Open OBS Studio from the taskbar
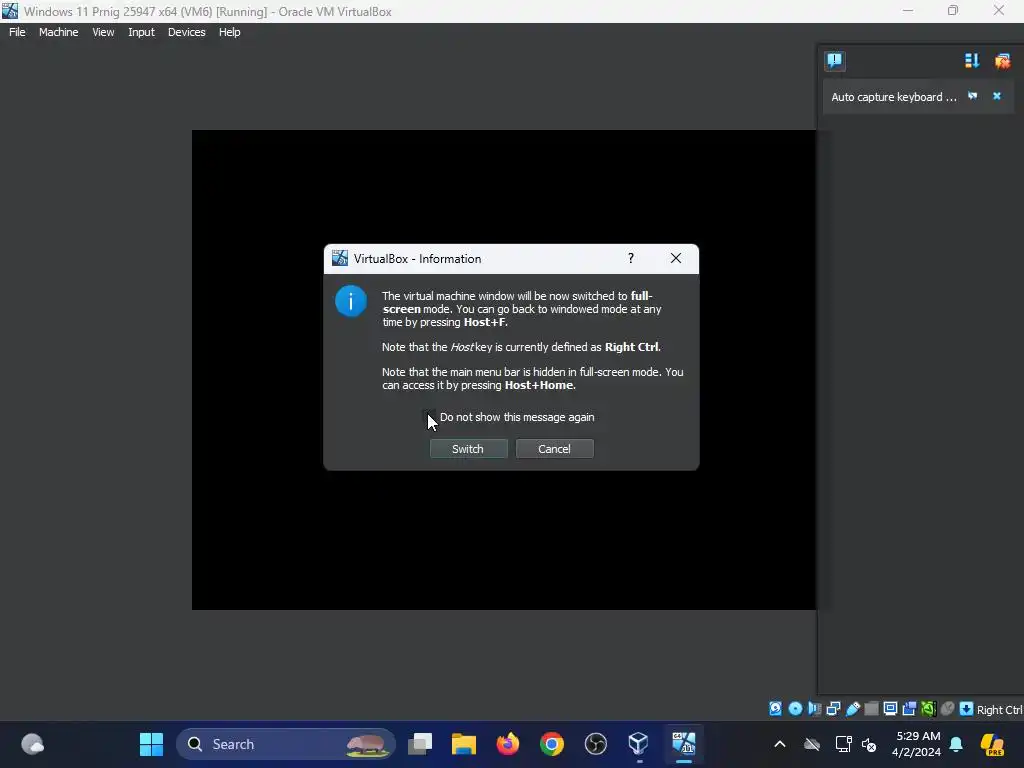 [x=596, y=744]
